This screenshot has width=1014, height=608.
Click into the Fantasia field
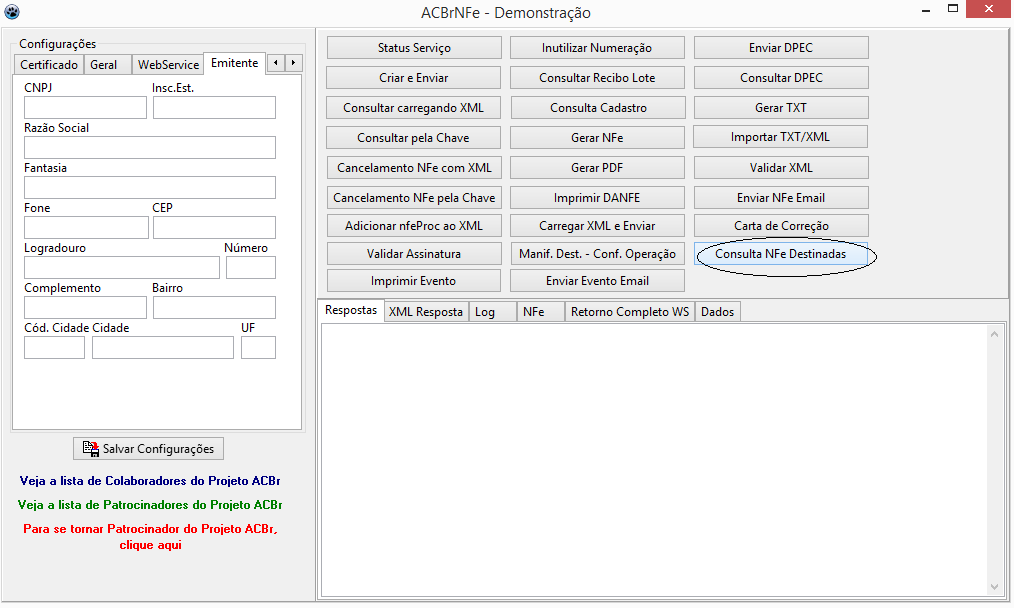coord(150,188)
